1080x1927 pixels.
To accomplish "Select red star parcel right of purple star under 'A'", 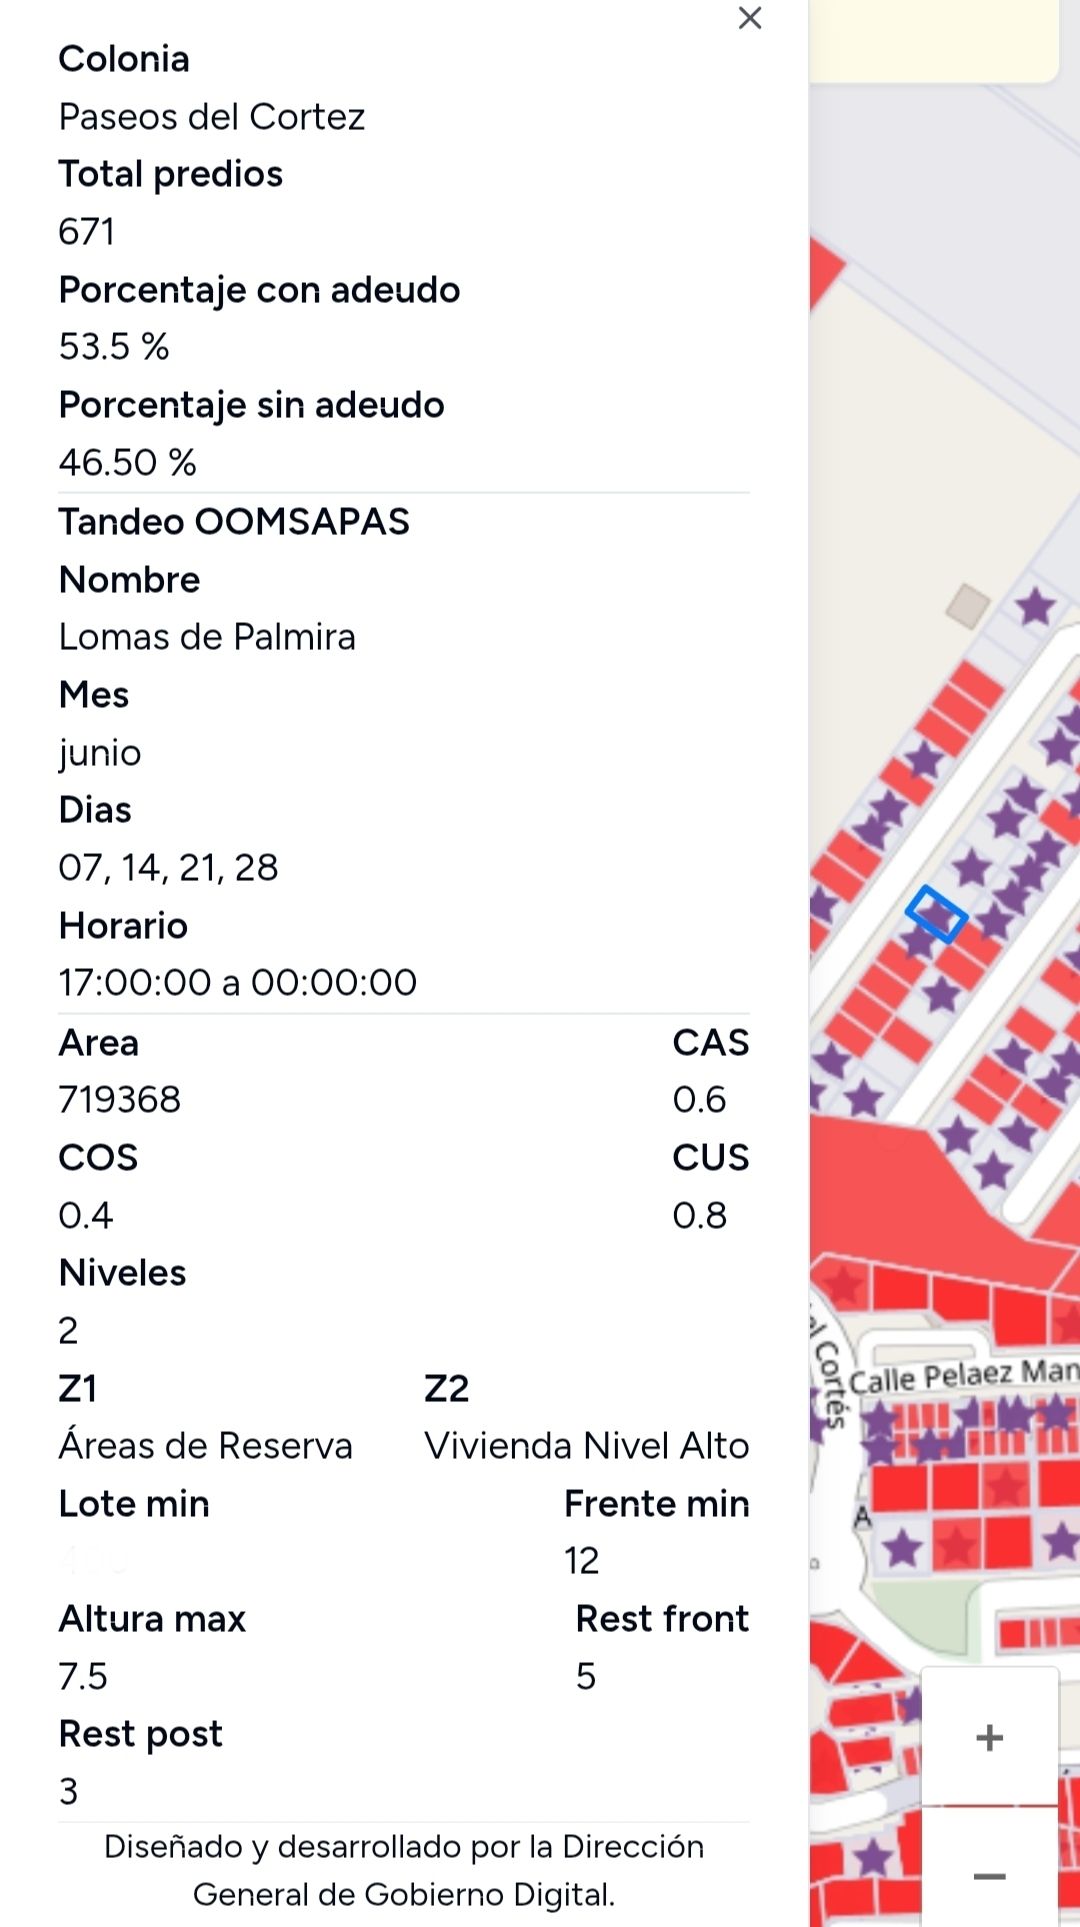I will [956, 1546].
